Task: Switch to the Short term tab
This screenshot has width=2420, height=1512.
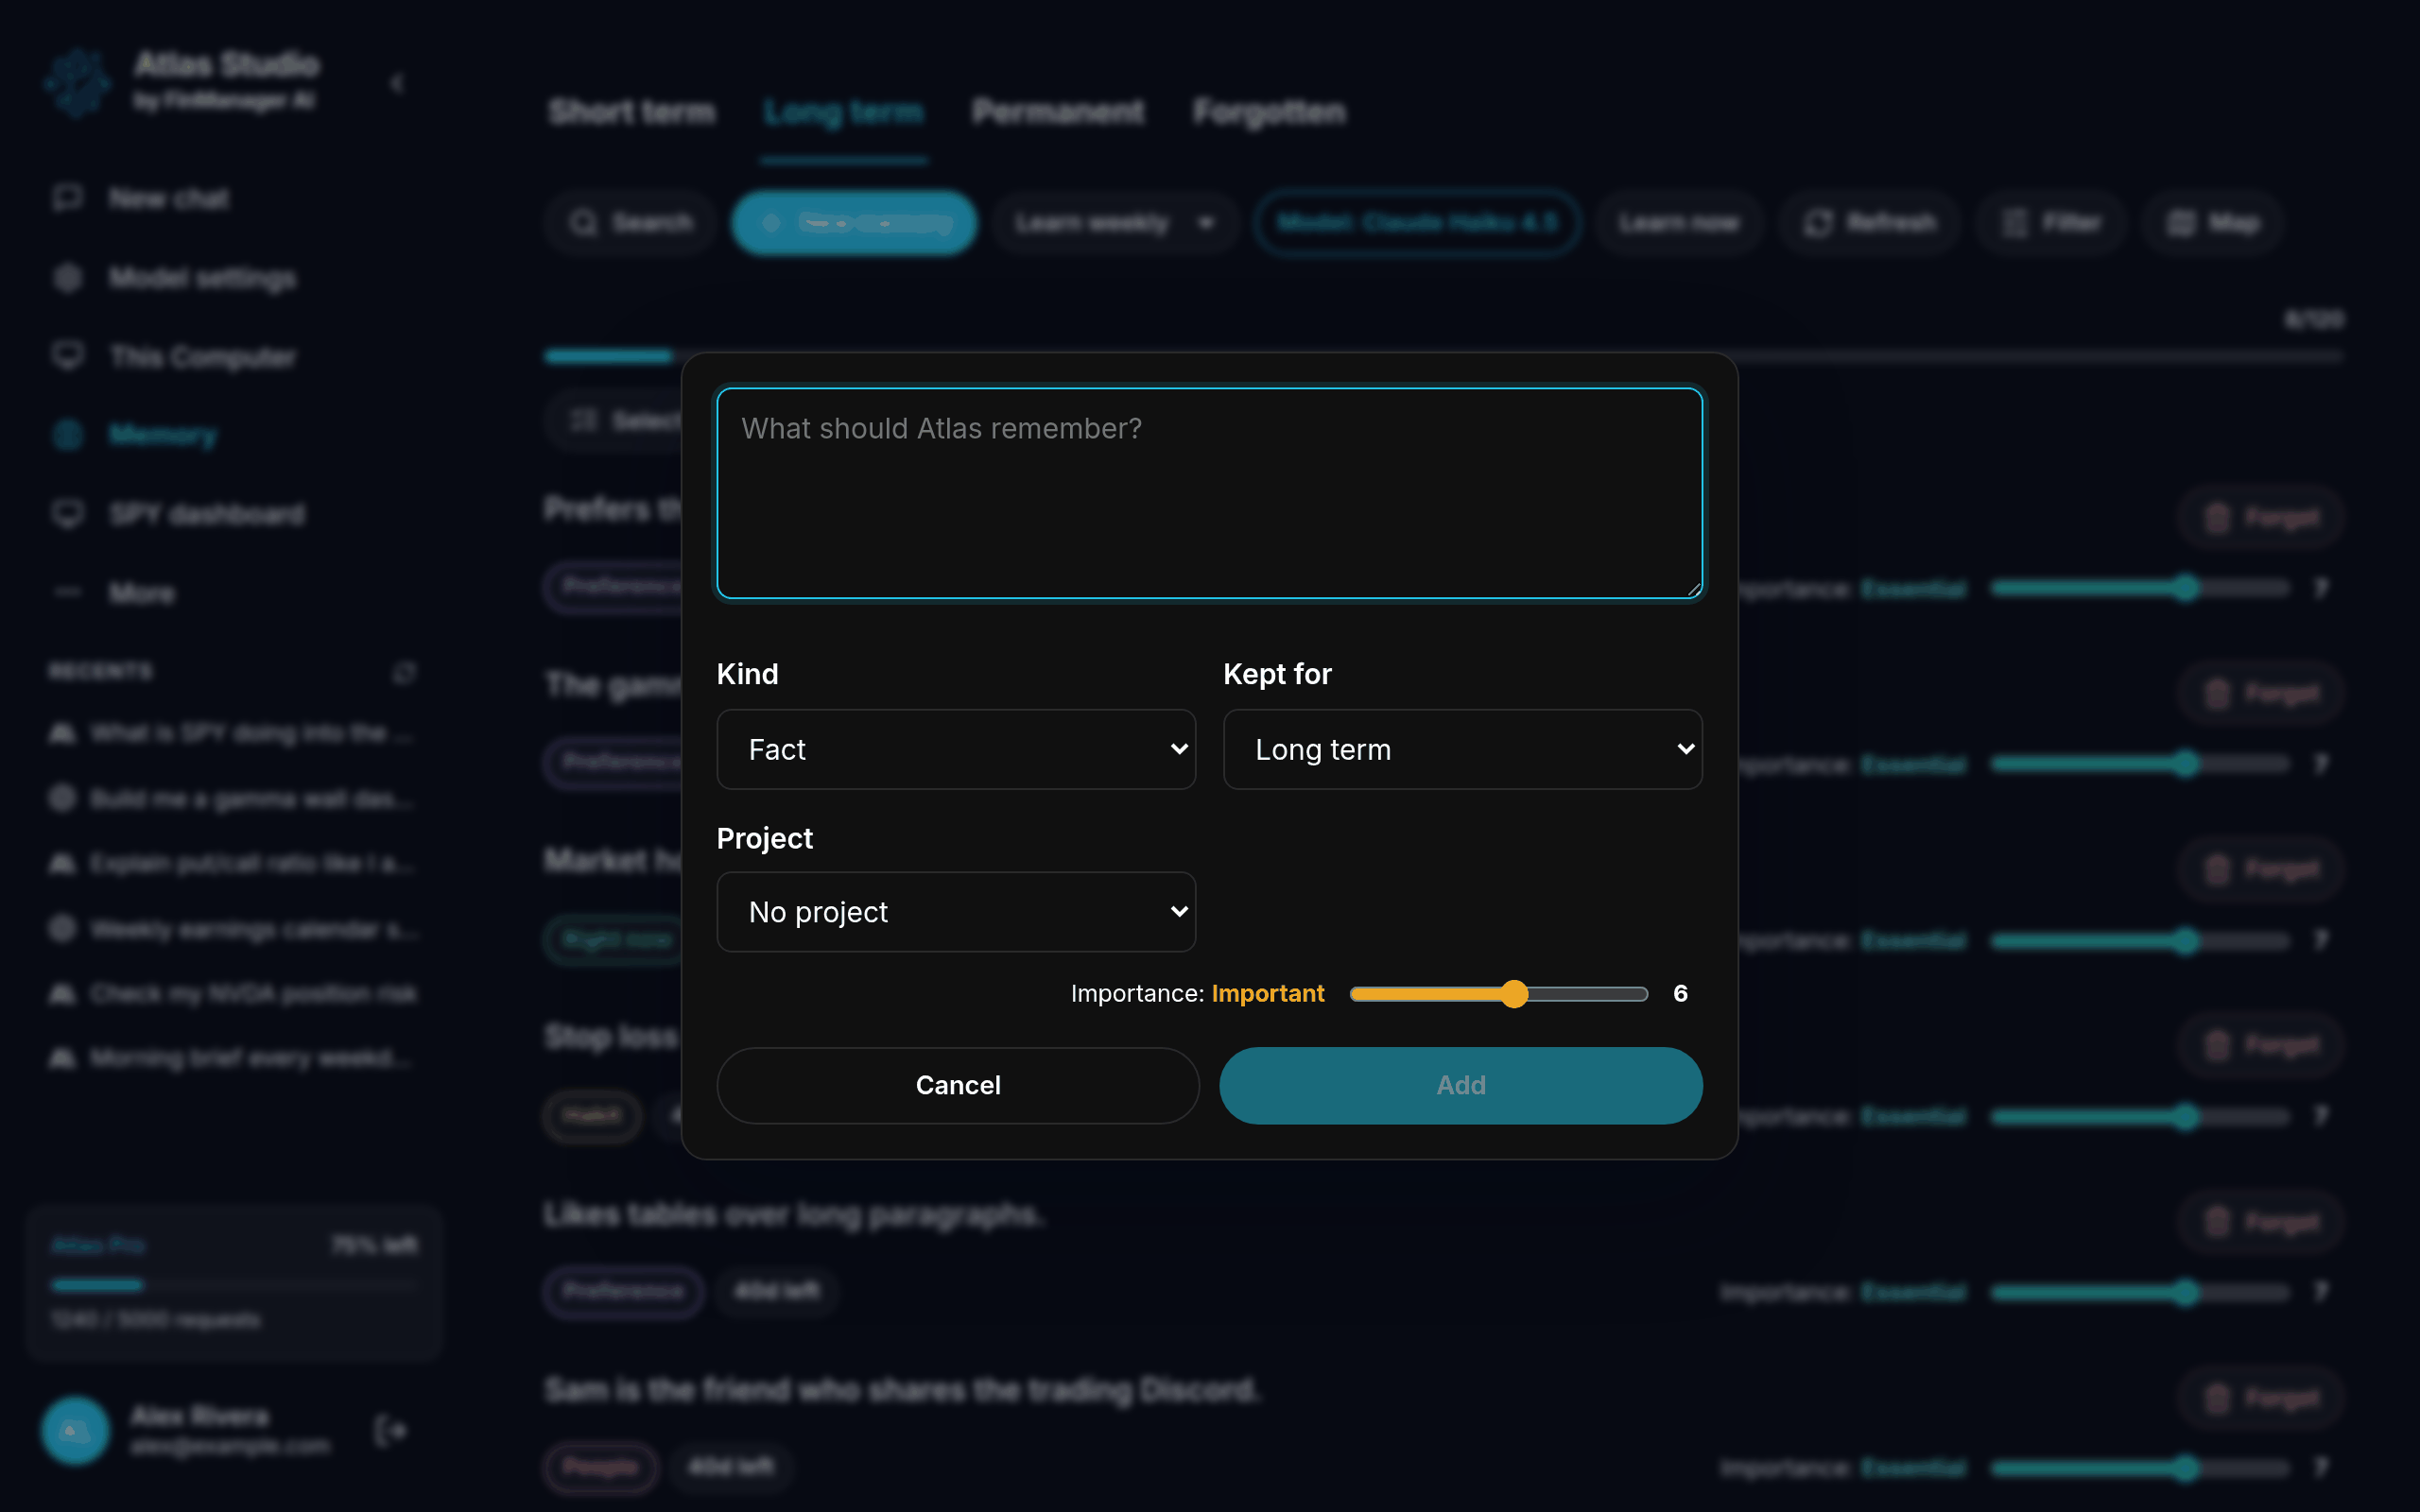Action: 632,112
